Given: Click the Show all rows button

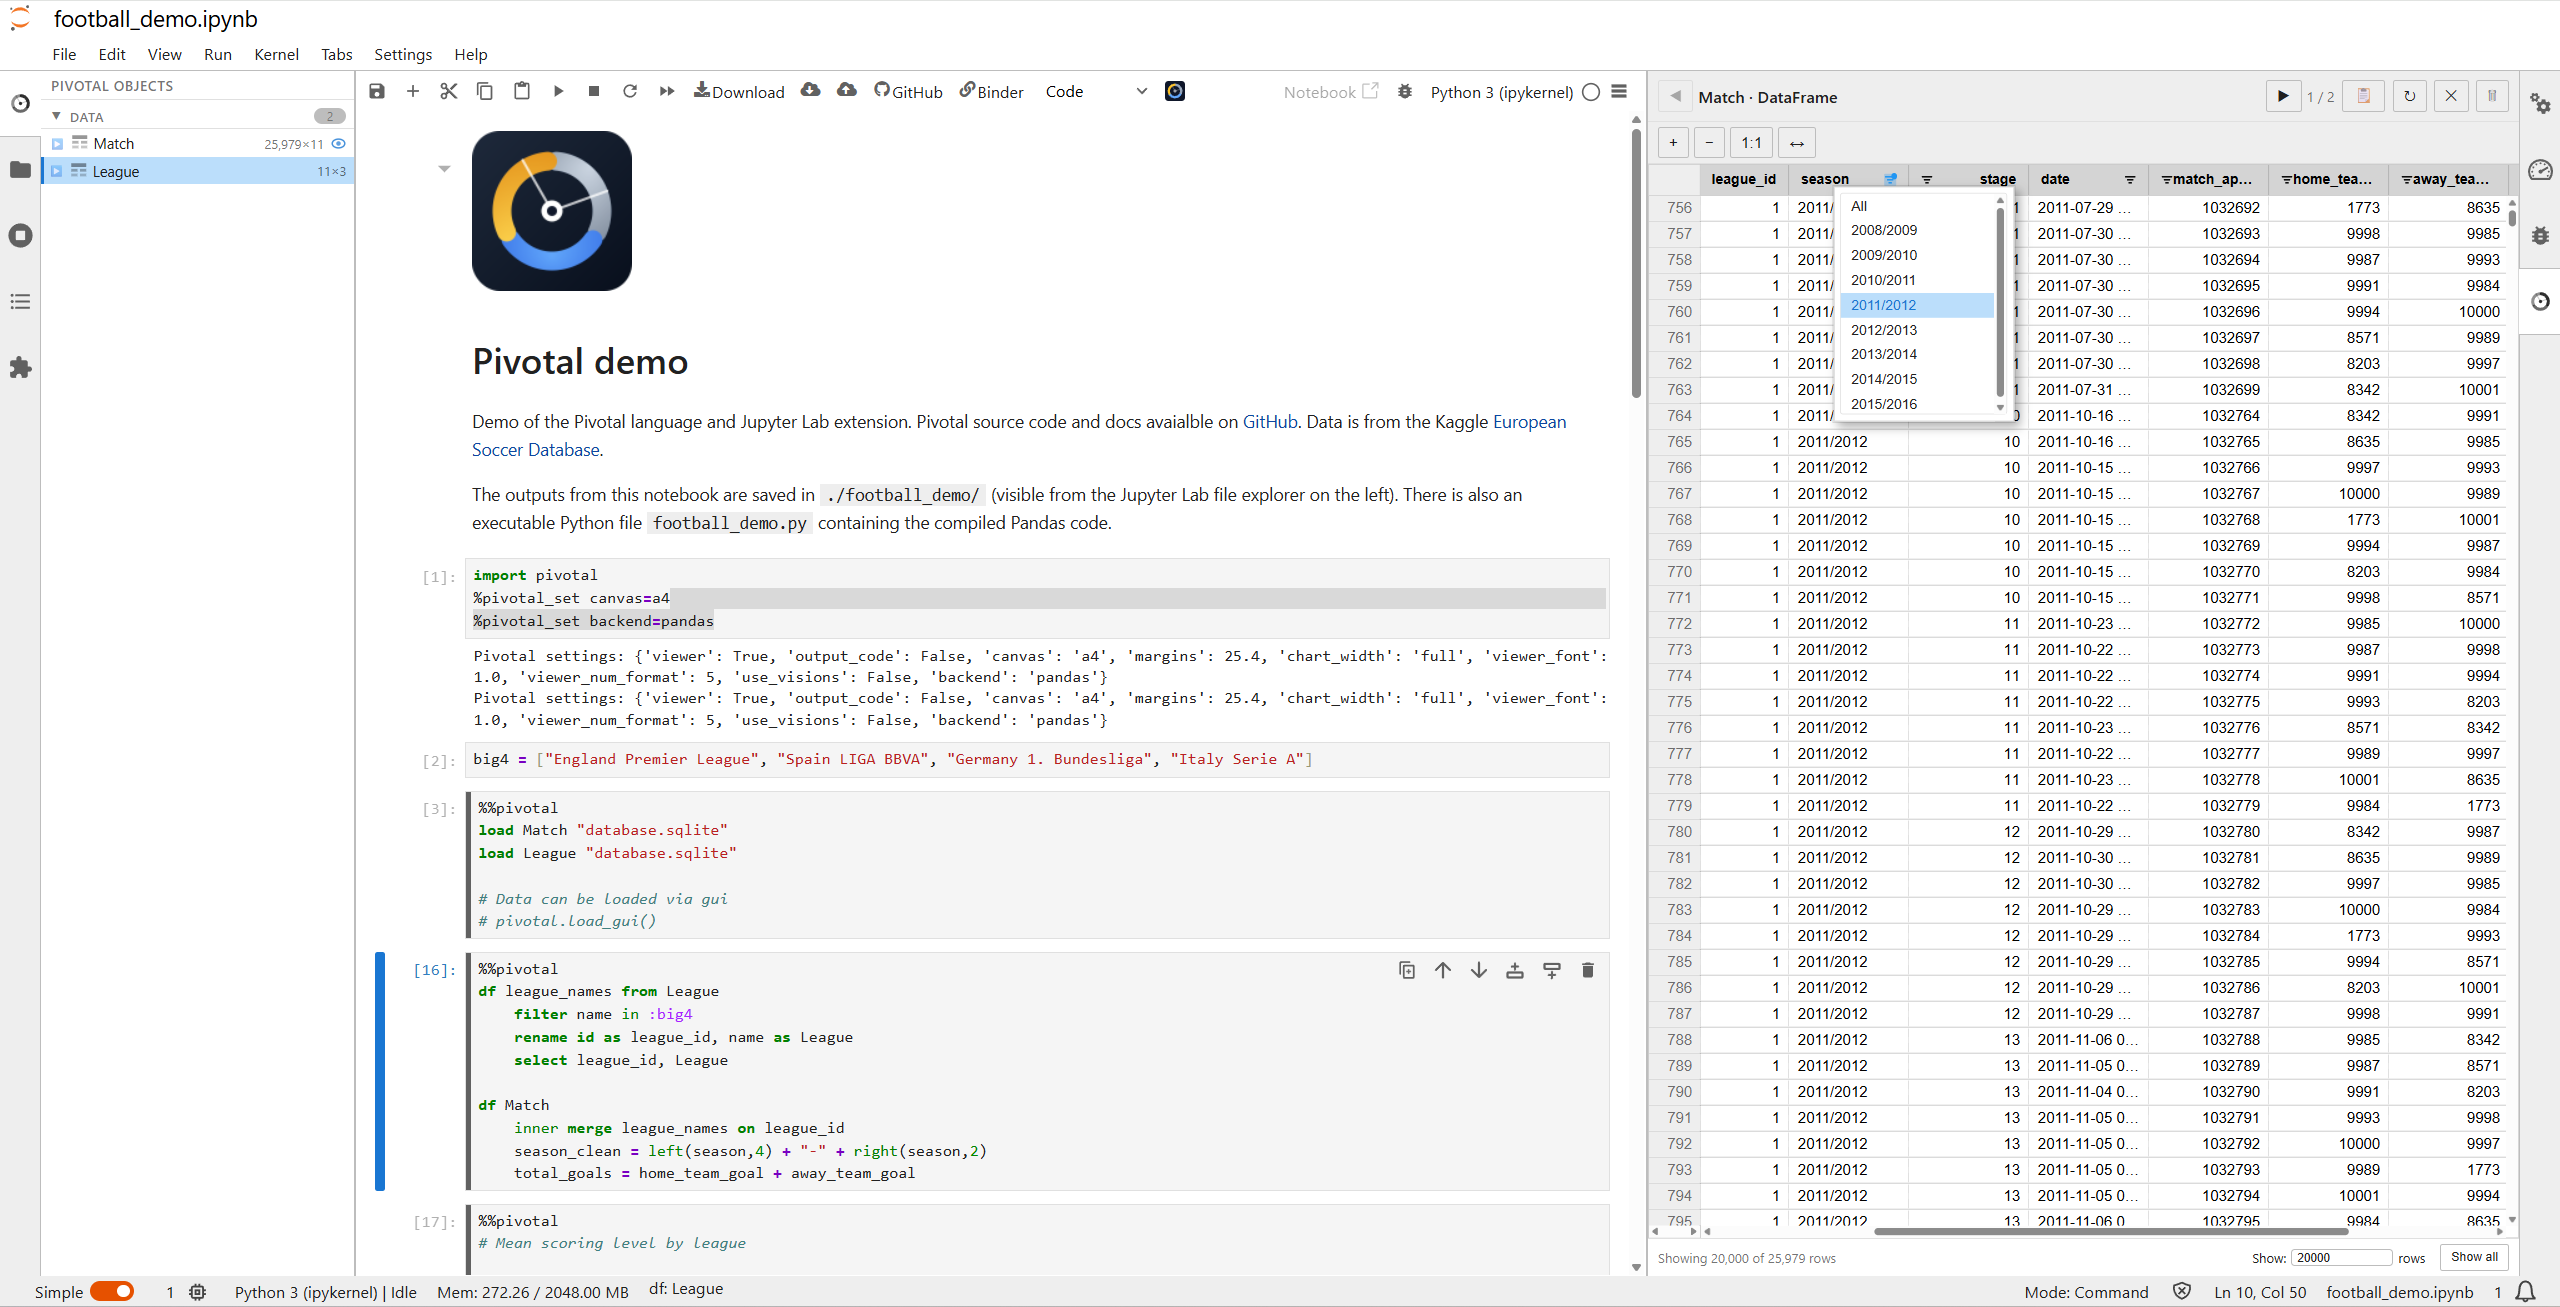Looking at the screenshot, I should (x=2474, y=1257).
